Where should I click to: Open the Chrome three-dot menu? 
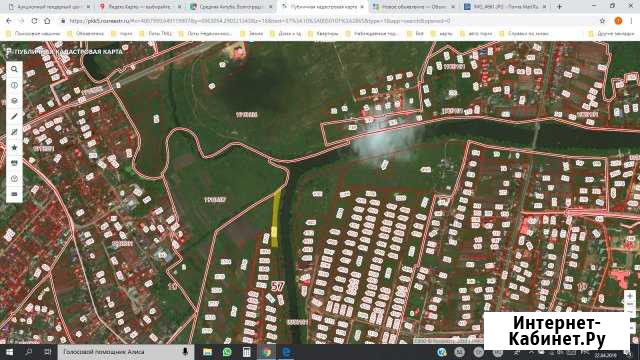pyautogui.click(x=632, y=21)
